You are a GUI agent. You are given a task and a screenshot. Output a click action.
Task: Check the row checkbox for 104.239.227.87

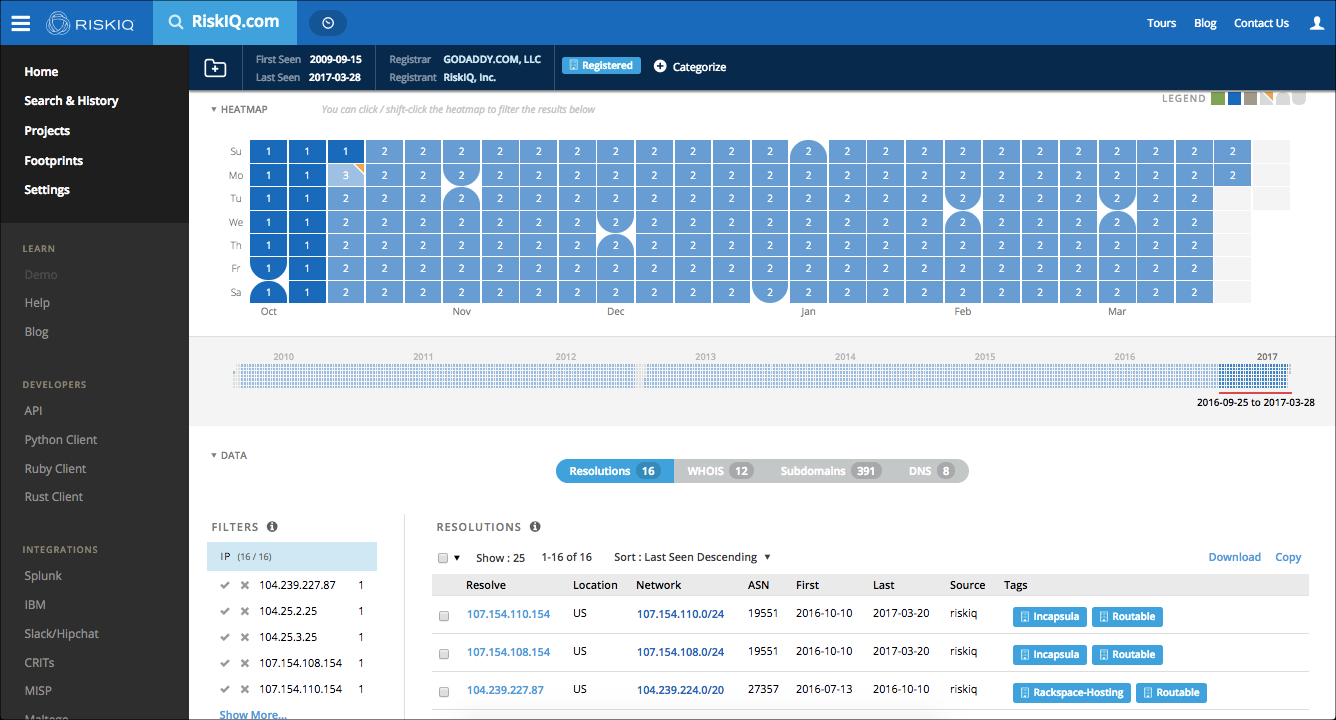click(444, 692)
